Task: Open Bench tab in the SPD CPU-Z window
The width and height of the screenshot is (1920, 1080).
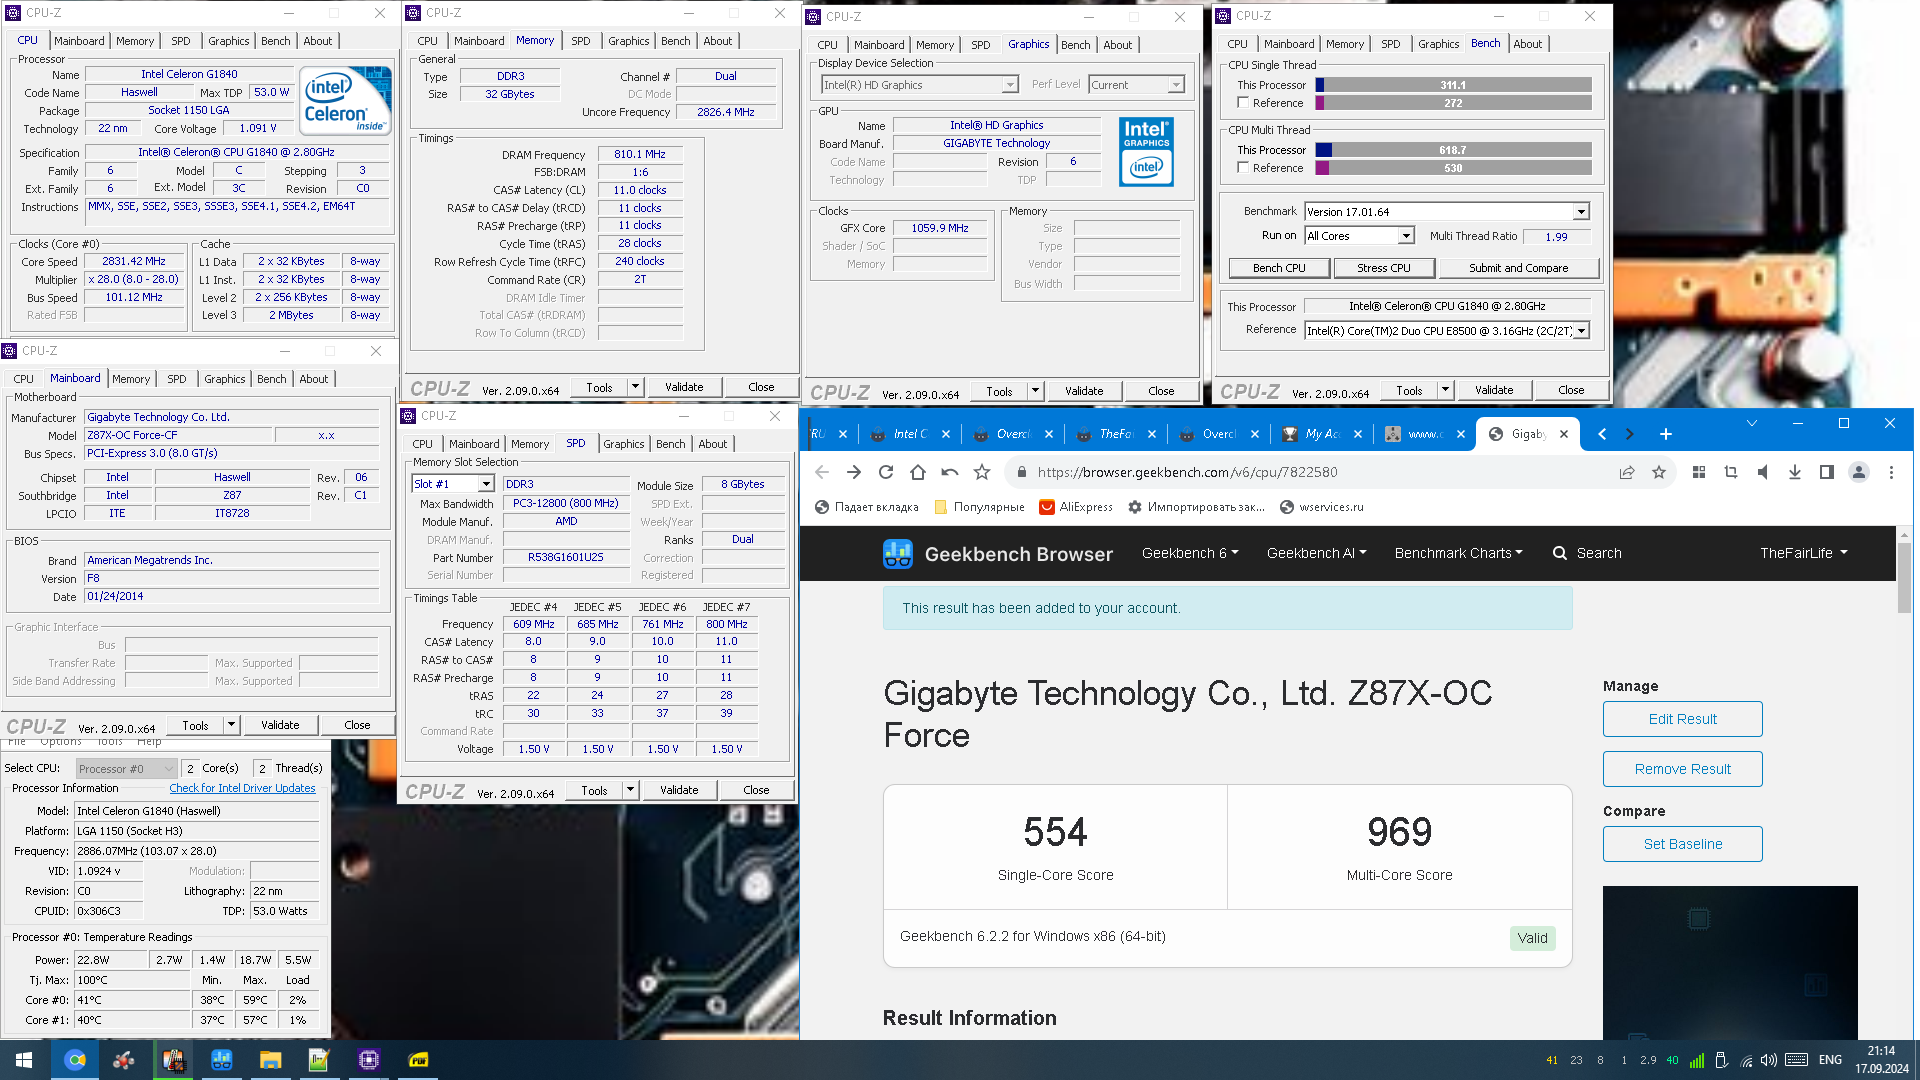Action: pyautogui.click(x=670, y=444)
